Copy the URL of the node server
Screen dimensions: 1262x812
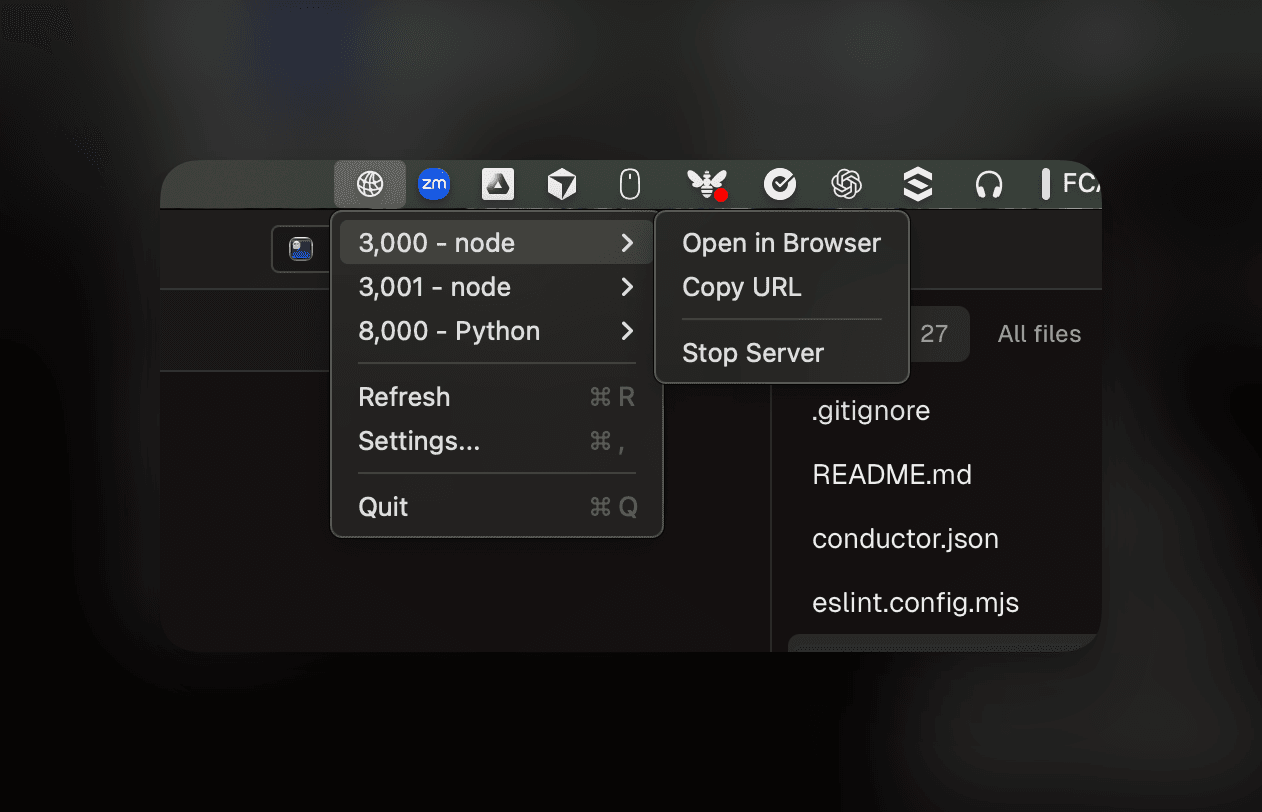point(742,287)
